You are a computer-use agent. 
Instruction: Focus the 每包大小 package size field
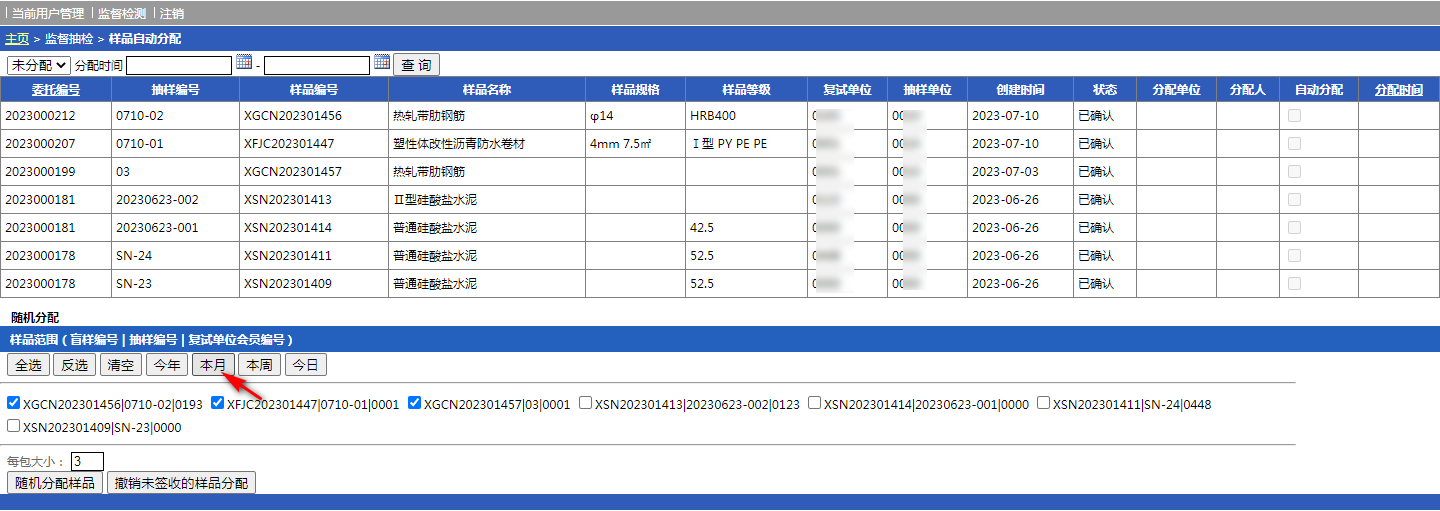pos(87,461)
